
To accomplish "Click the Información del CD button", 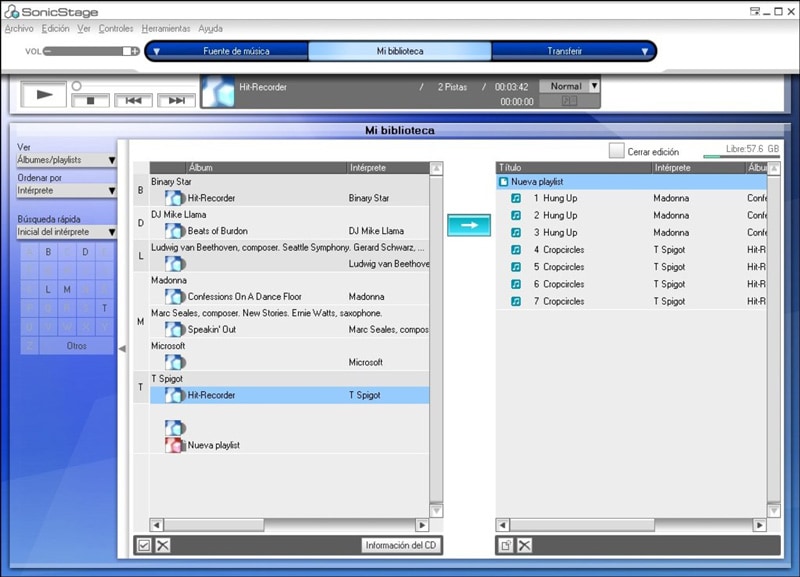I will (x=401, y=545).
